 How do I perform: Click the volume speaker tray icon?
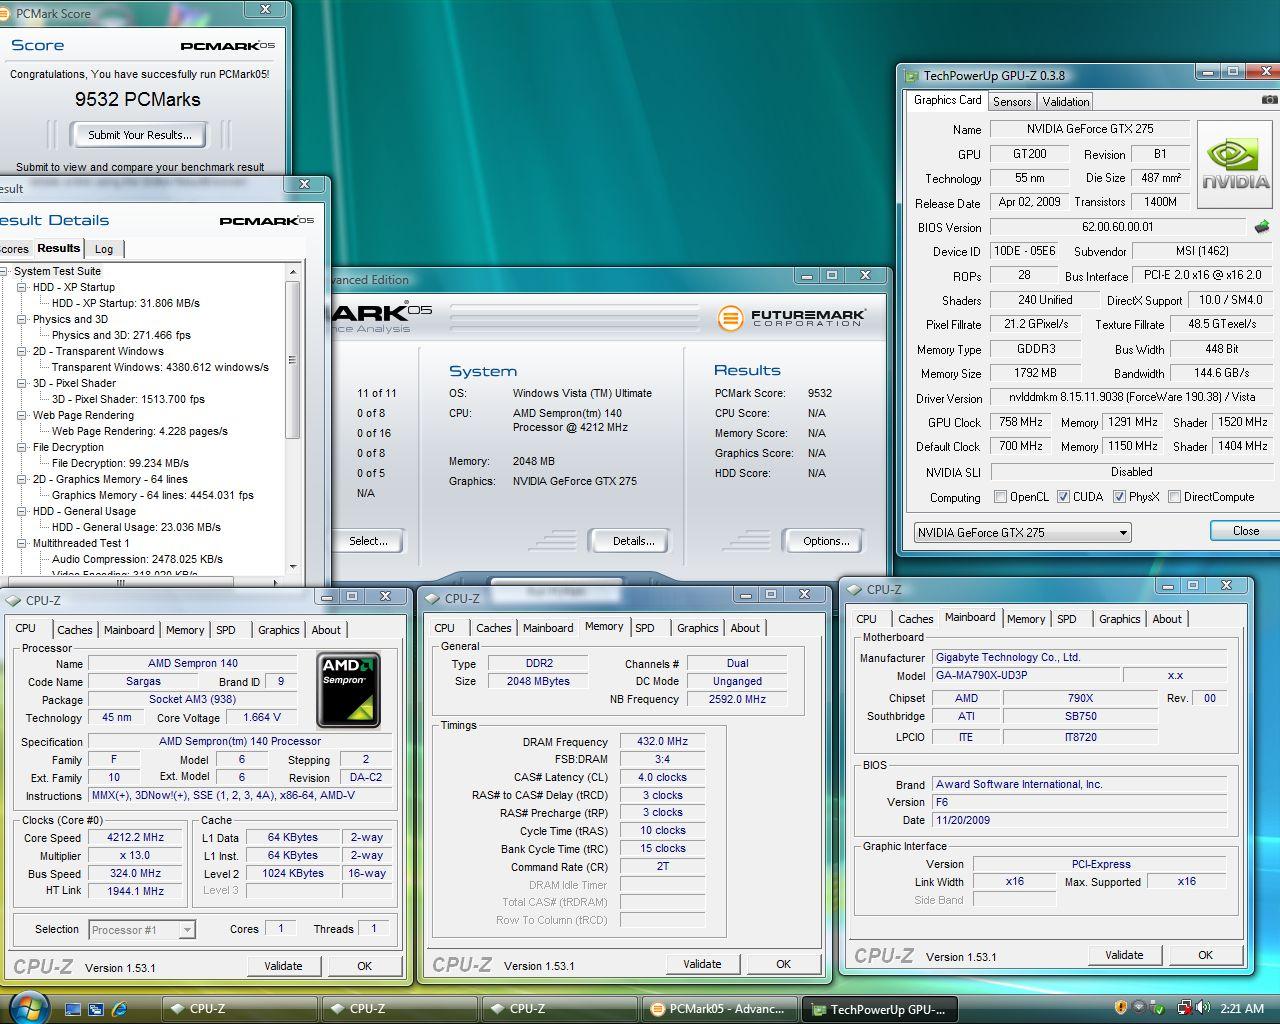pos(1204,1008)
